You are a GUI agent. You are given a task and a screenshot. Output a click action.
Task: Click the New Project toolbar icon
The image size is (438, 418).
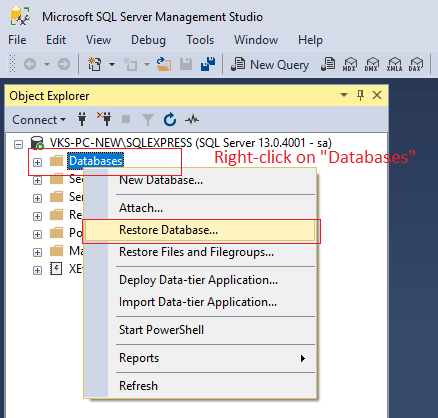click(x=95, y=64)
